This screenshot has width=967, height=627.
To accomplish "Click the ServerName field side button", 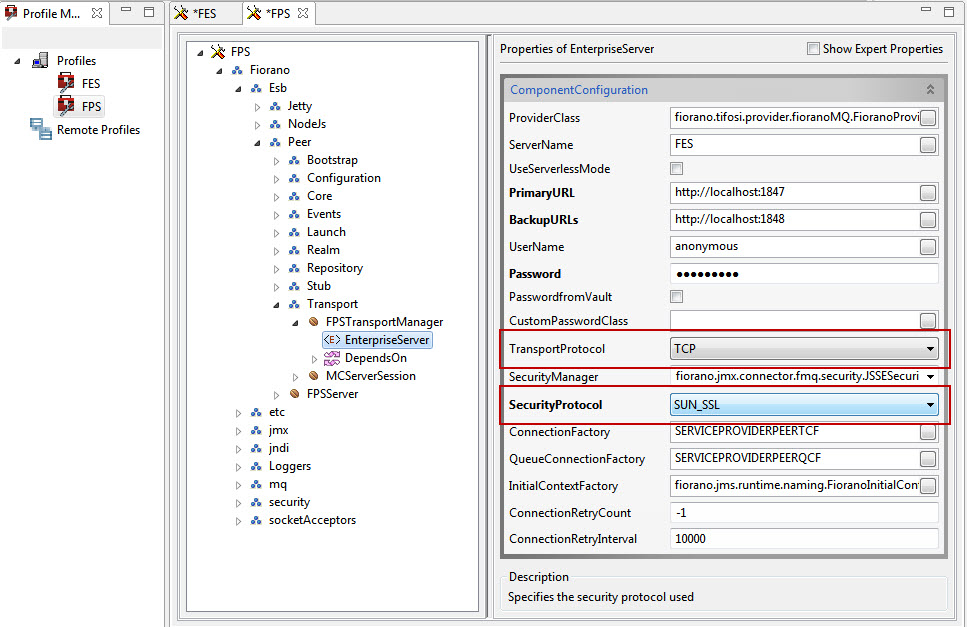I will pos(928,145).
